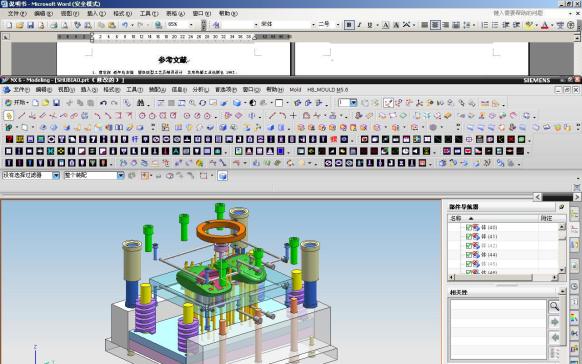
Task: Open the Word font name dropdown
Action: pyautogui.click(x=313, y=24)
